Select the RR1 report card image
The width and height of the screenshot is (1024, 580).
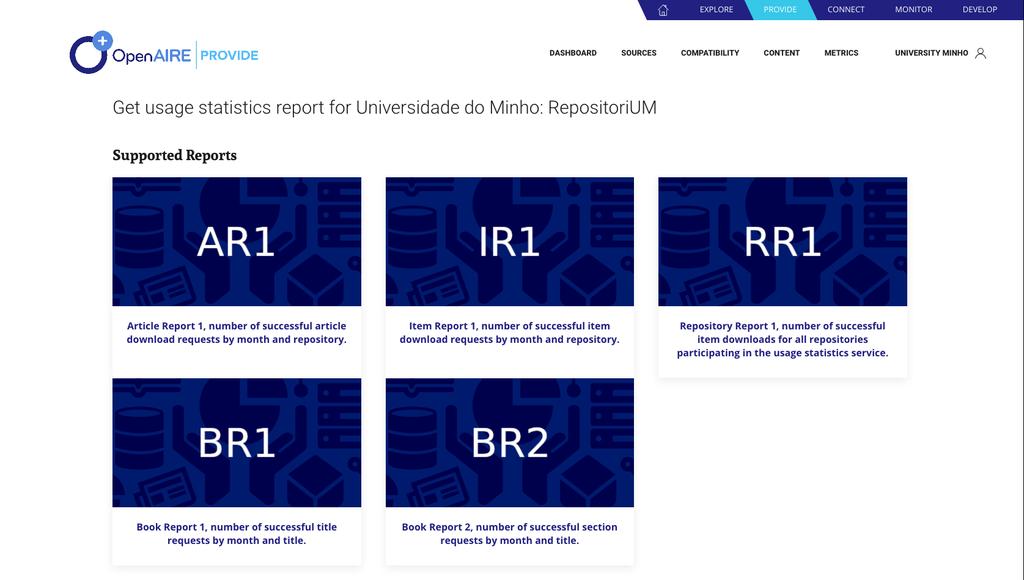(x=782, y=242)
